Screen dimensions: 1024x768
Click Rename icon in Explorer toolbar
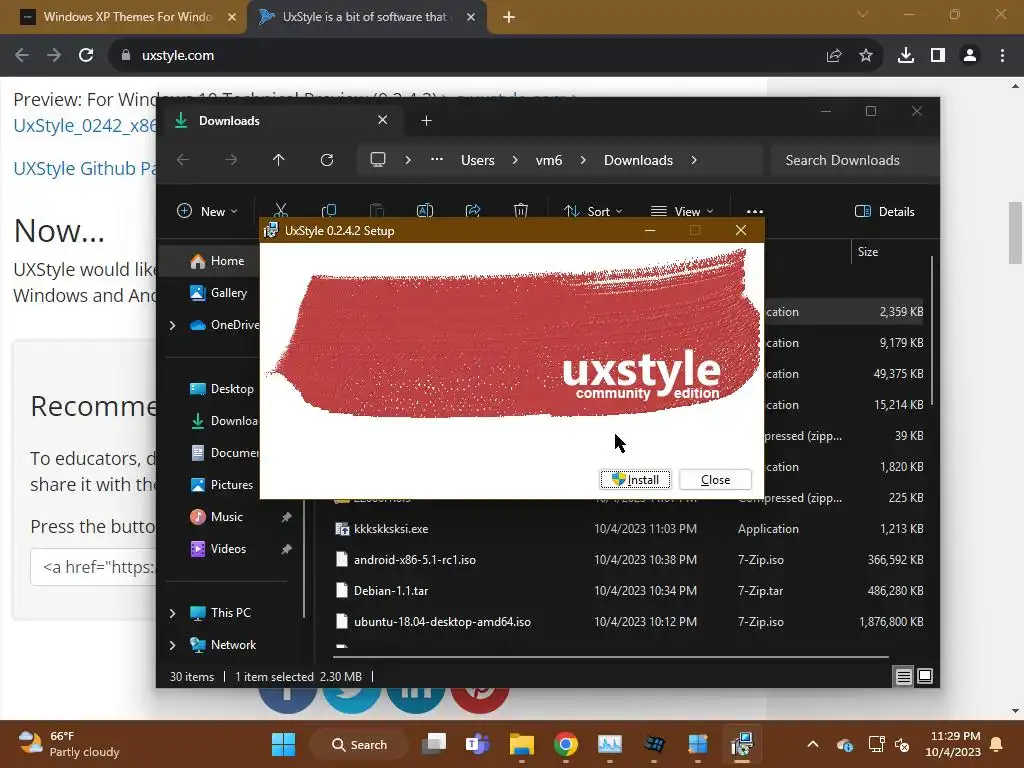point(425,210)
